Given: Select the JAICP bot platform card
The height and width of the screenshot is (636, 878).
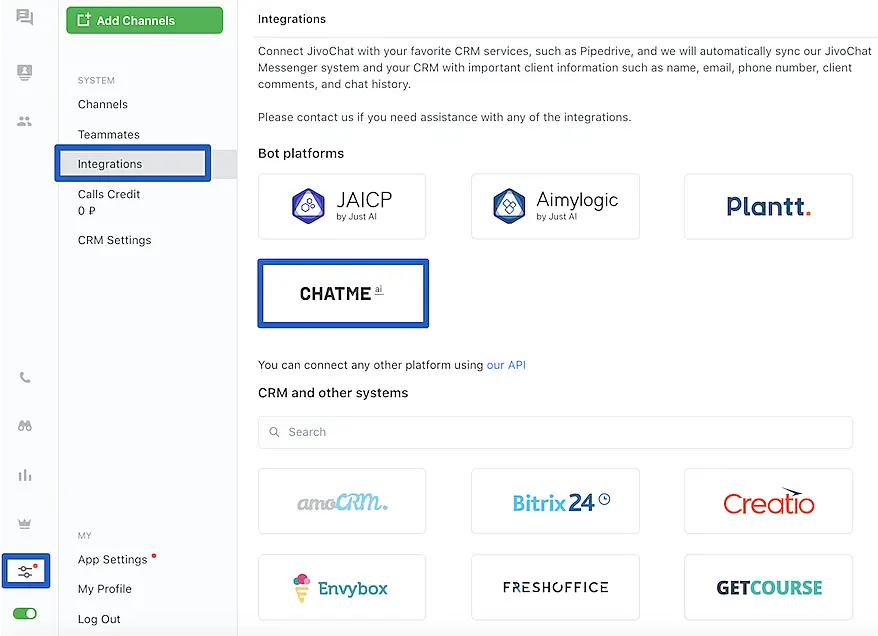Looking at the screenshot, I should click(342, 206).
